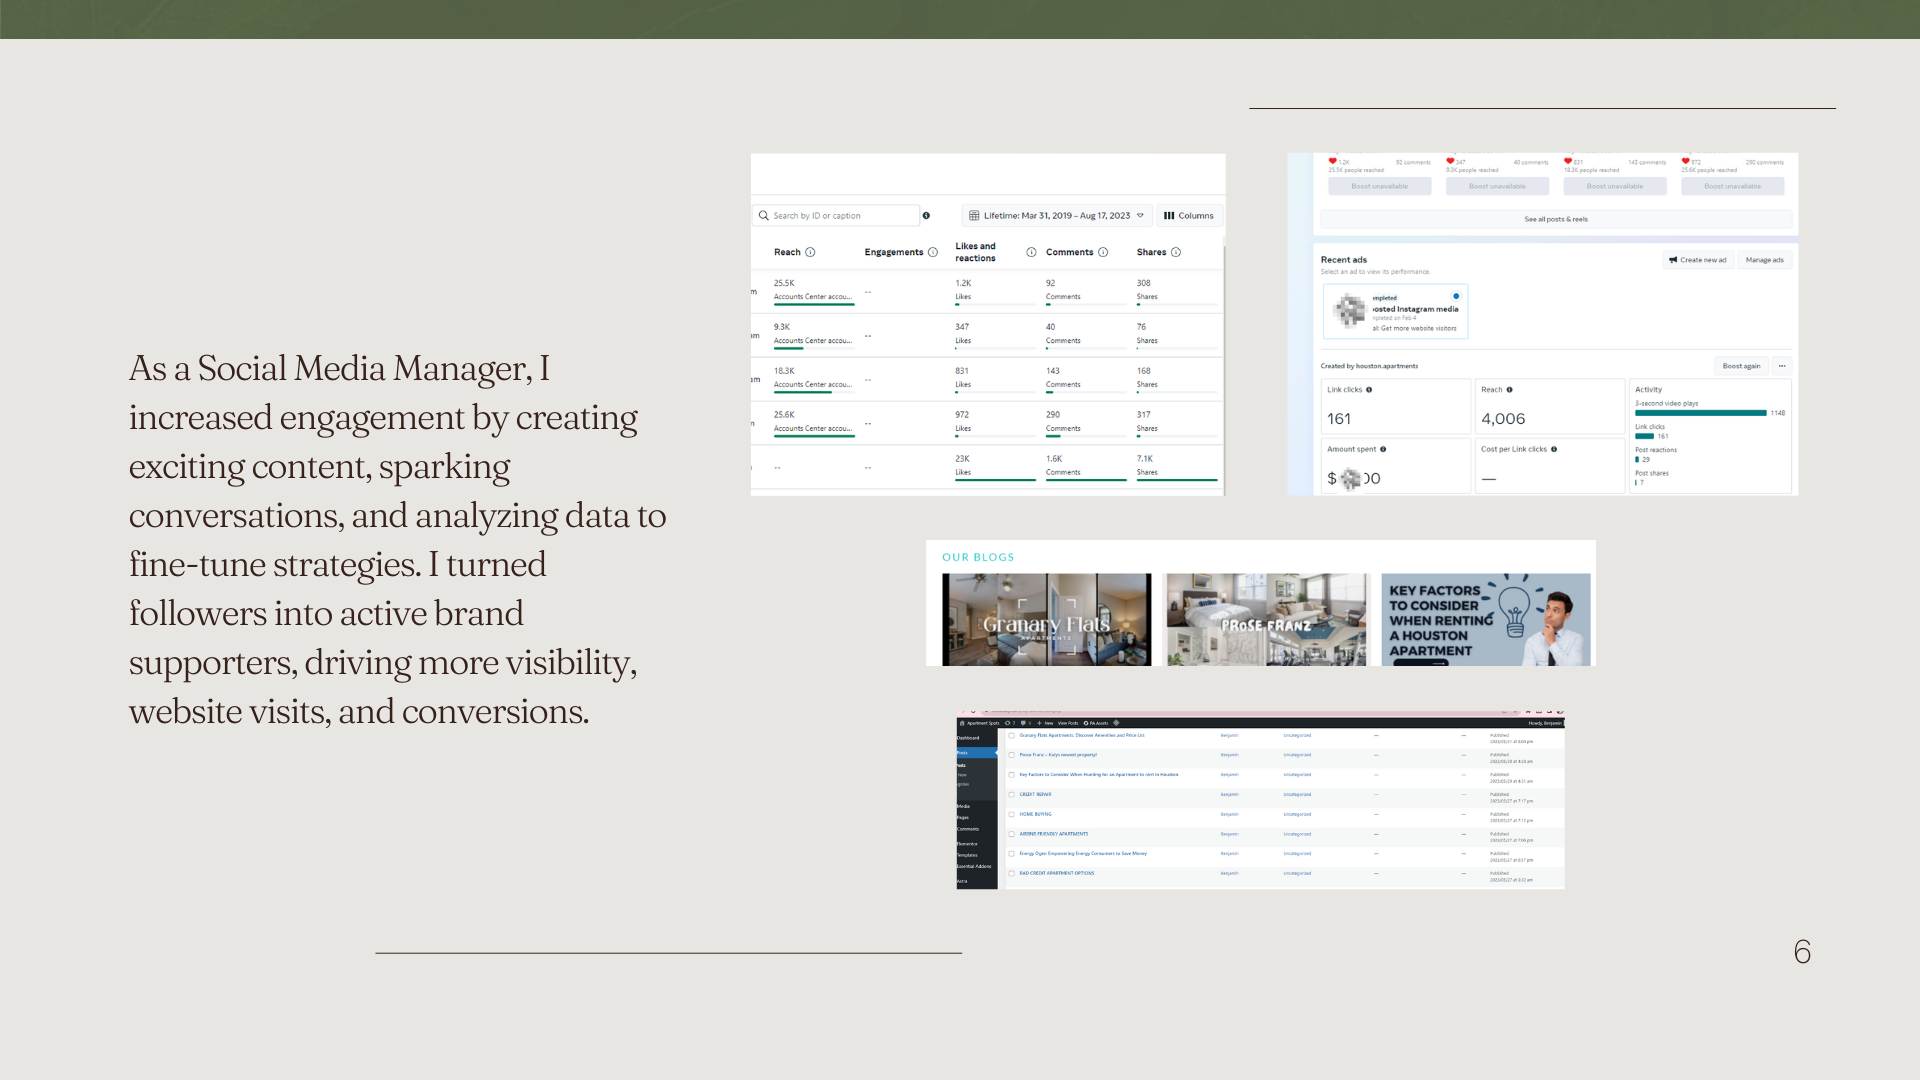Click the Create new ad button
The height and width of the screenshot is (1080, 1920).
[x=1698, y=260]
